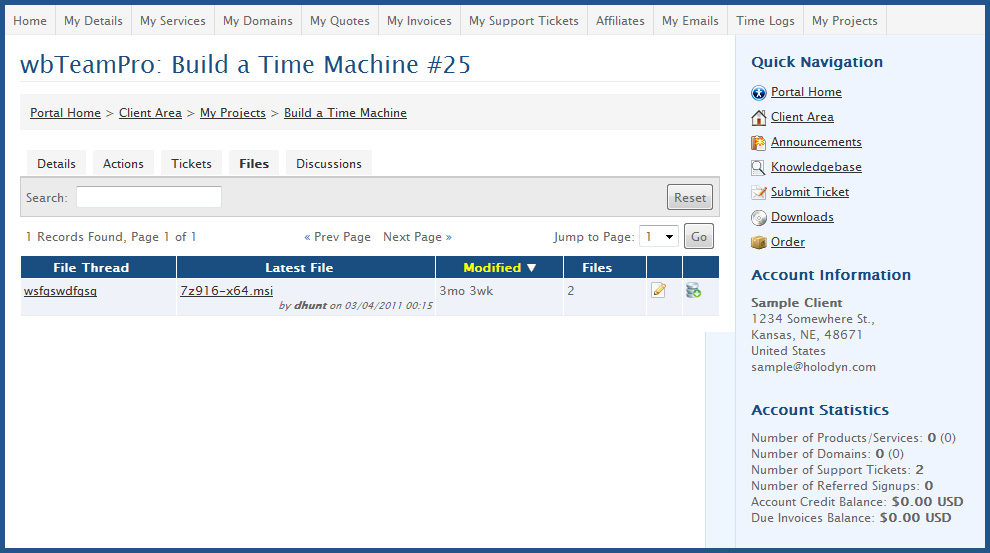
Task: Click into the Search text field
Action: click(149, 197)
